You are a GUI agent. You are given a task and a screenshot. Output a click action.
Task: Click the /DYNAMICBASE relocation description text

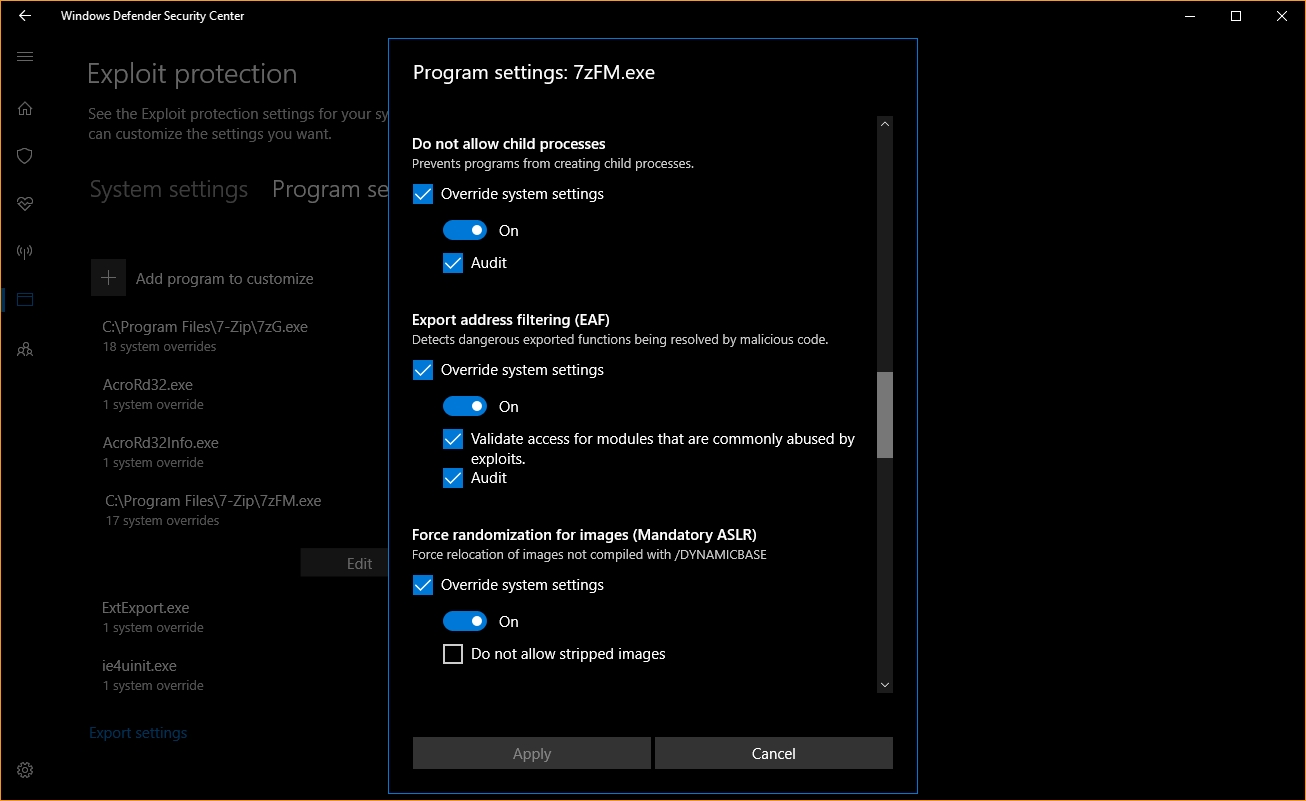click(589, 554)
